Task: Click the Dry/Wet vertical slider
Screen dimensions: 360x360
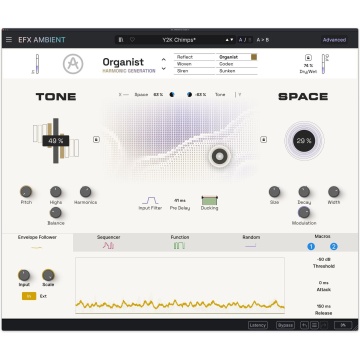Action: [324, 64]
